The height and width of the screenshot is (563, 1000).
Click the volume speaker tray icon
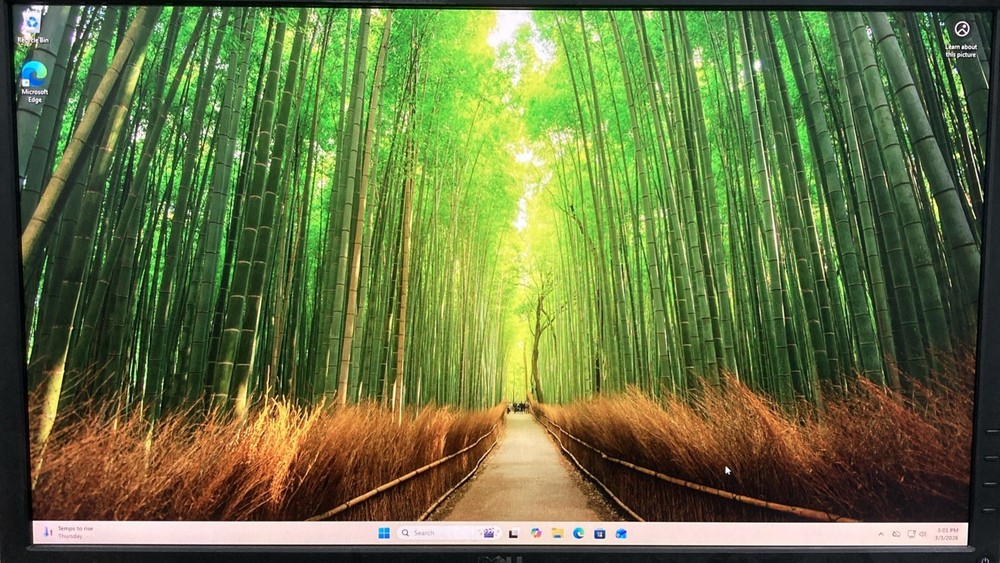coord(922,534)
